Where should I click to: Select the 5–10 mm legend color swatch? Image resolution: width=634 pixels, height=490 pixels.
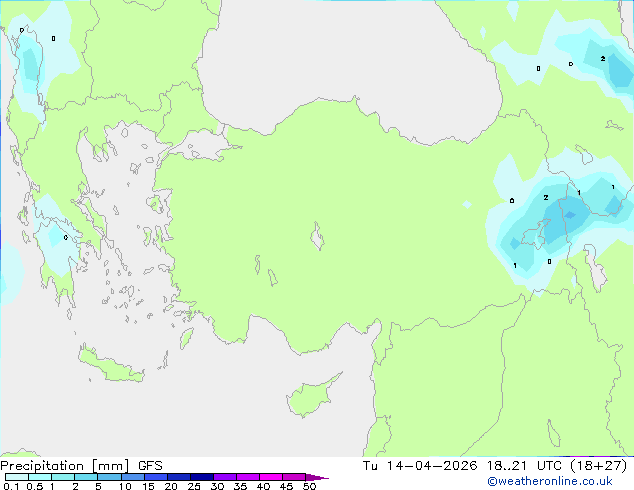(109, 477)
